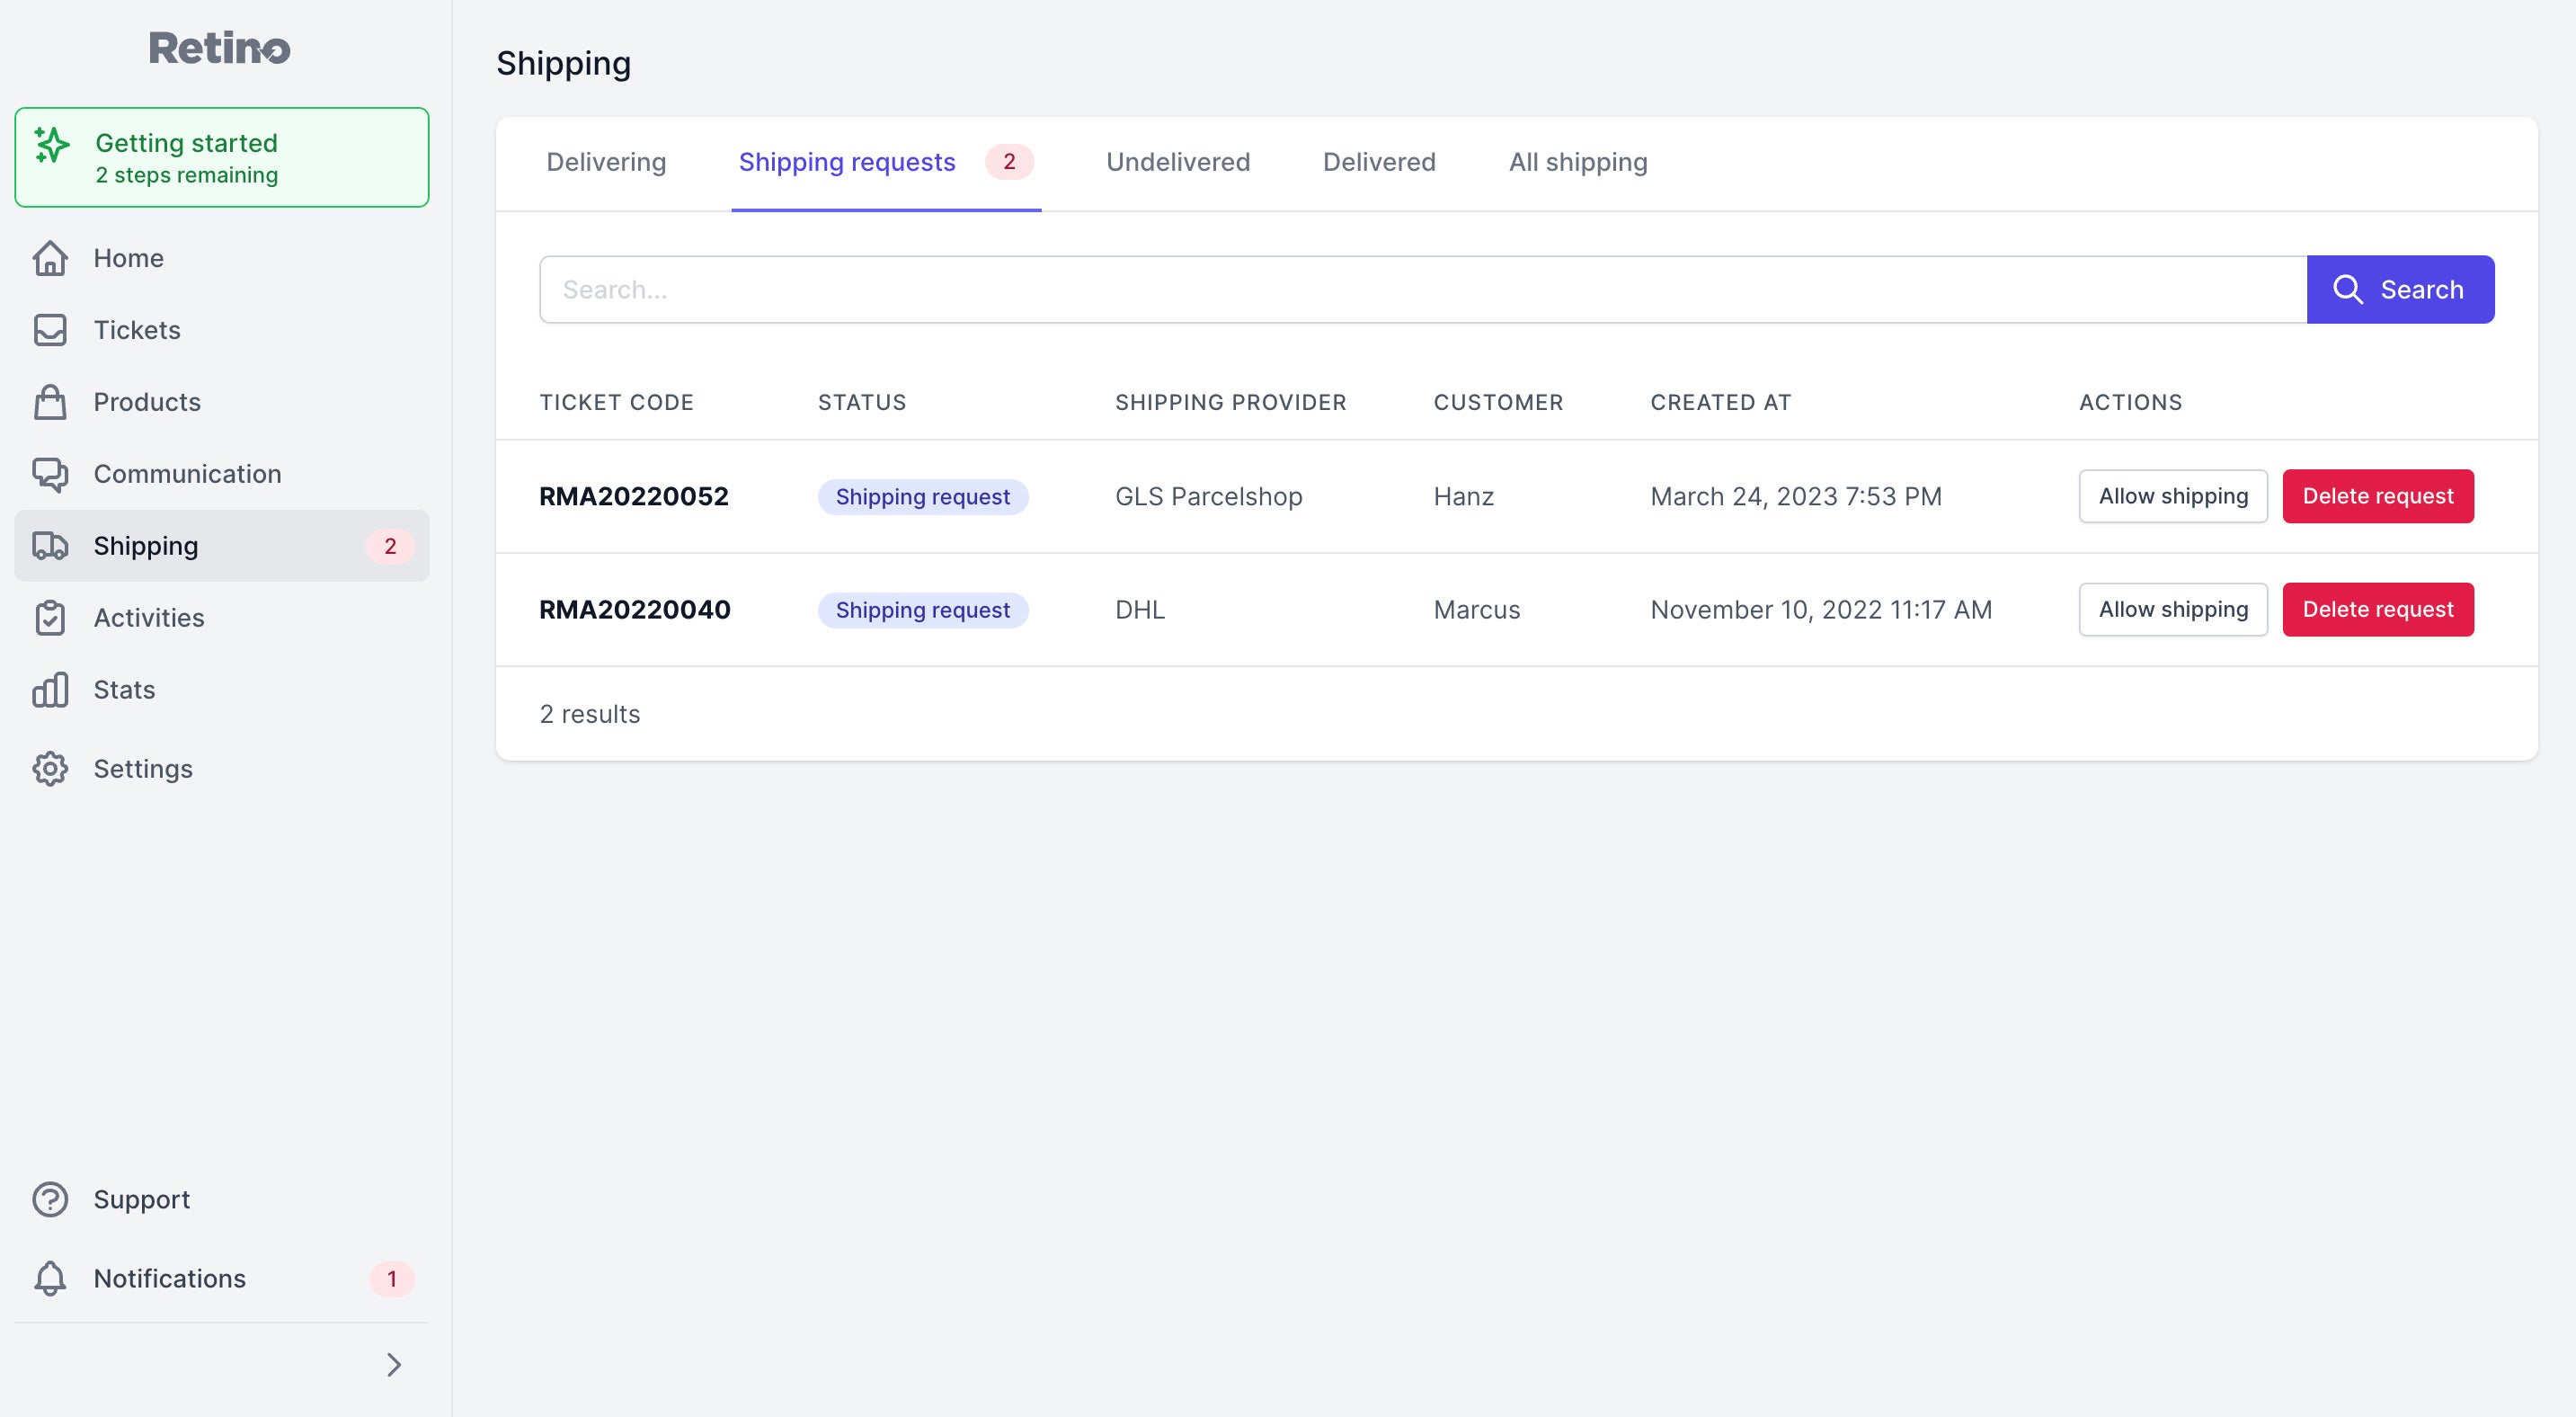The image size is (2576, 1417).
Task: Click the Activities icon in sidebar
Action: click(x=50, y=616)
